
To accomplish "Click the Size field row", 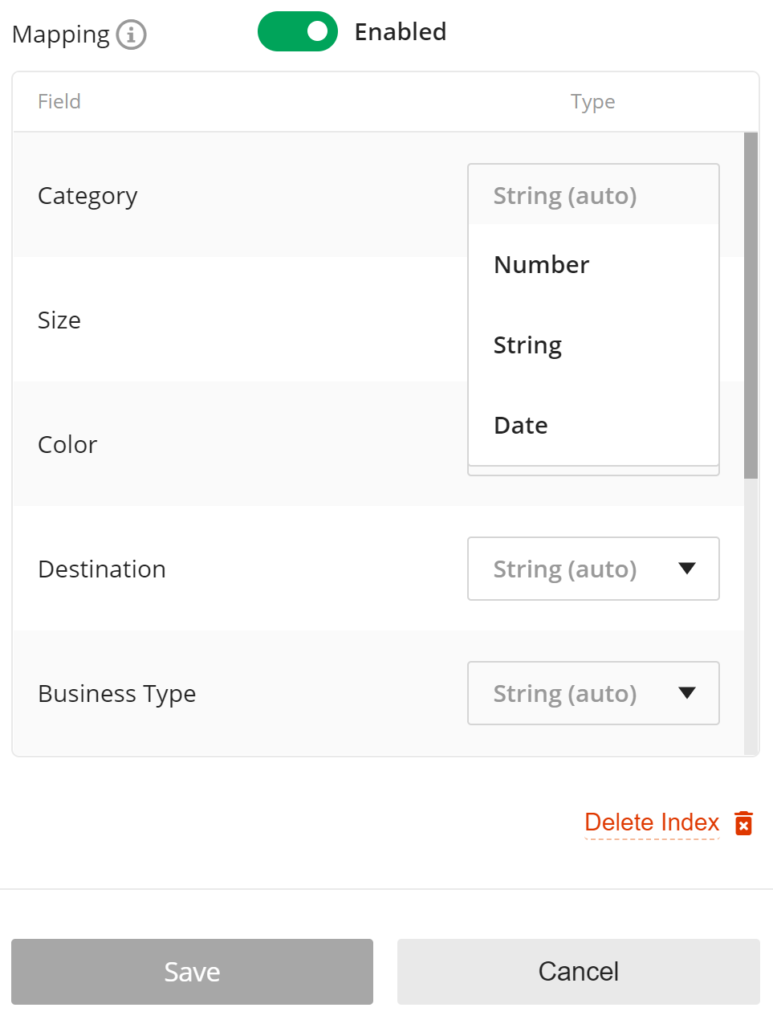I will click(x=59, y=320).
